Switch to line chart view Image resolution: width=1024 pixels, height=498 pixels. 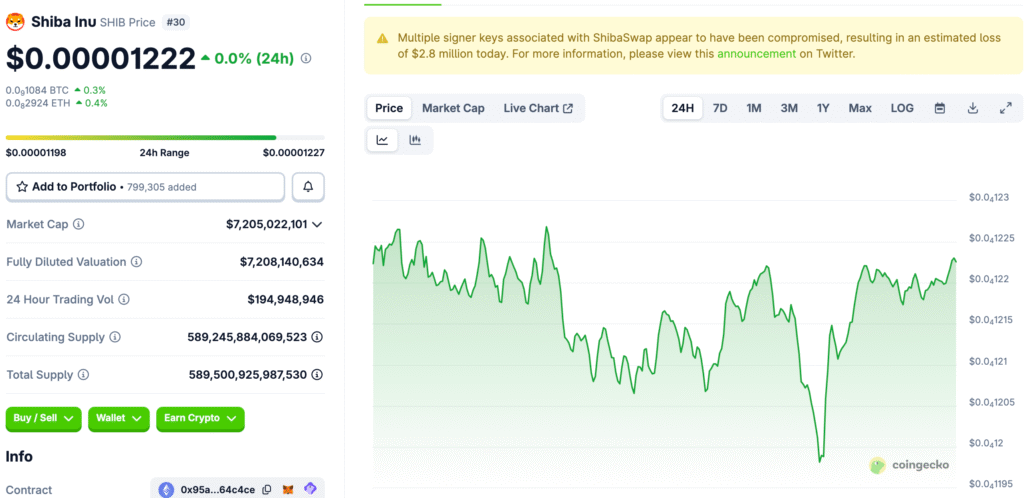[x=383, y=140]
